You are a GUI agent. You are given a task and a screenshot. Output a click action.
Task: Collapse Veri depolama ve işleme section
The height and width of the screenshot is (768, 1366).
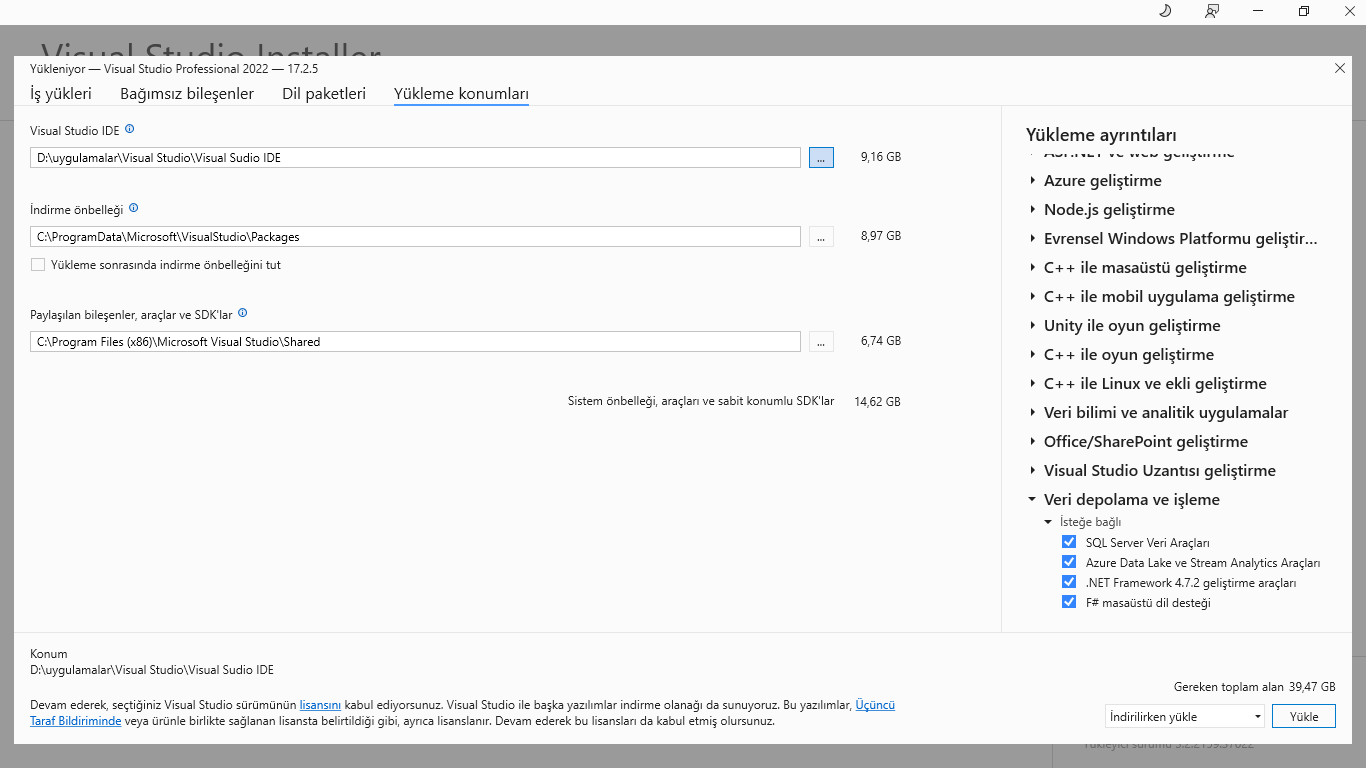tap(1032, 499)
